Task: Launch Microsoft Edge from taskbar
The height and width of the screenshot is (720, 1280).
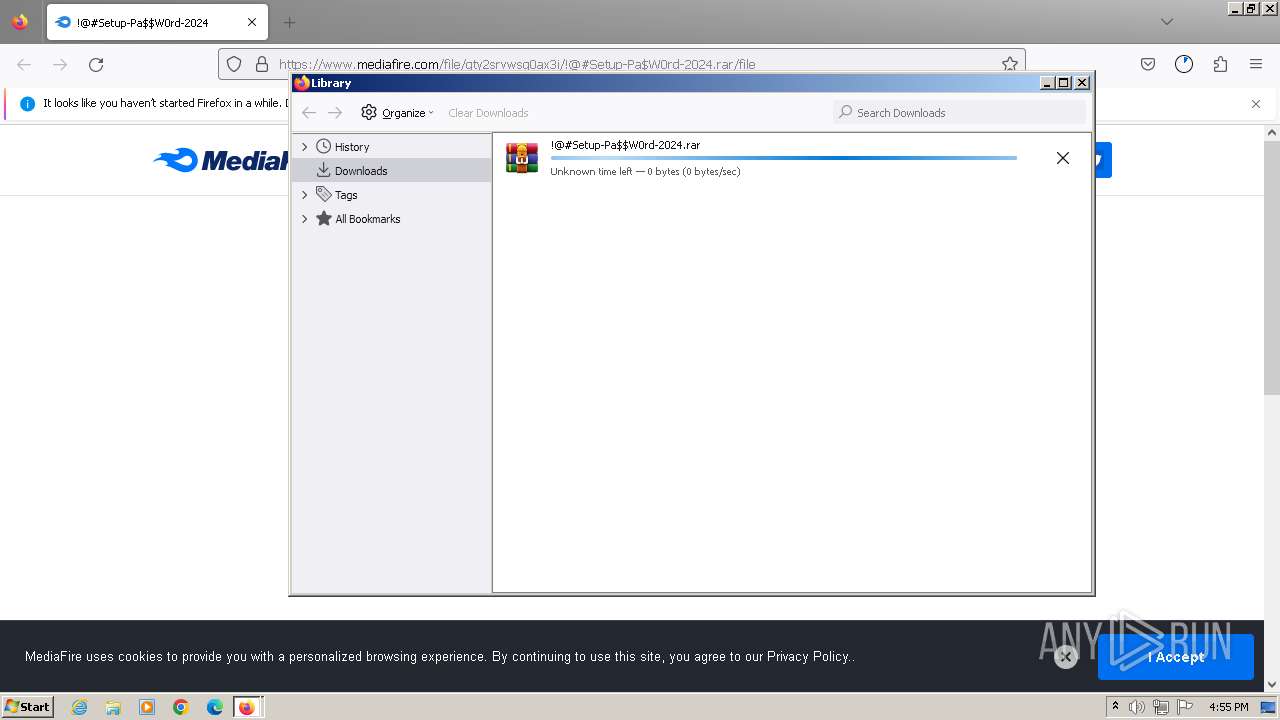Action: click(215, 707)
